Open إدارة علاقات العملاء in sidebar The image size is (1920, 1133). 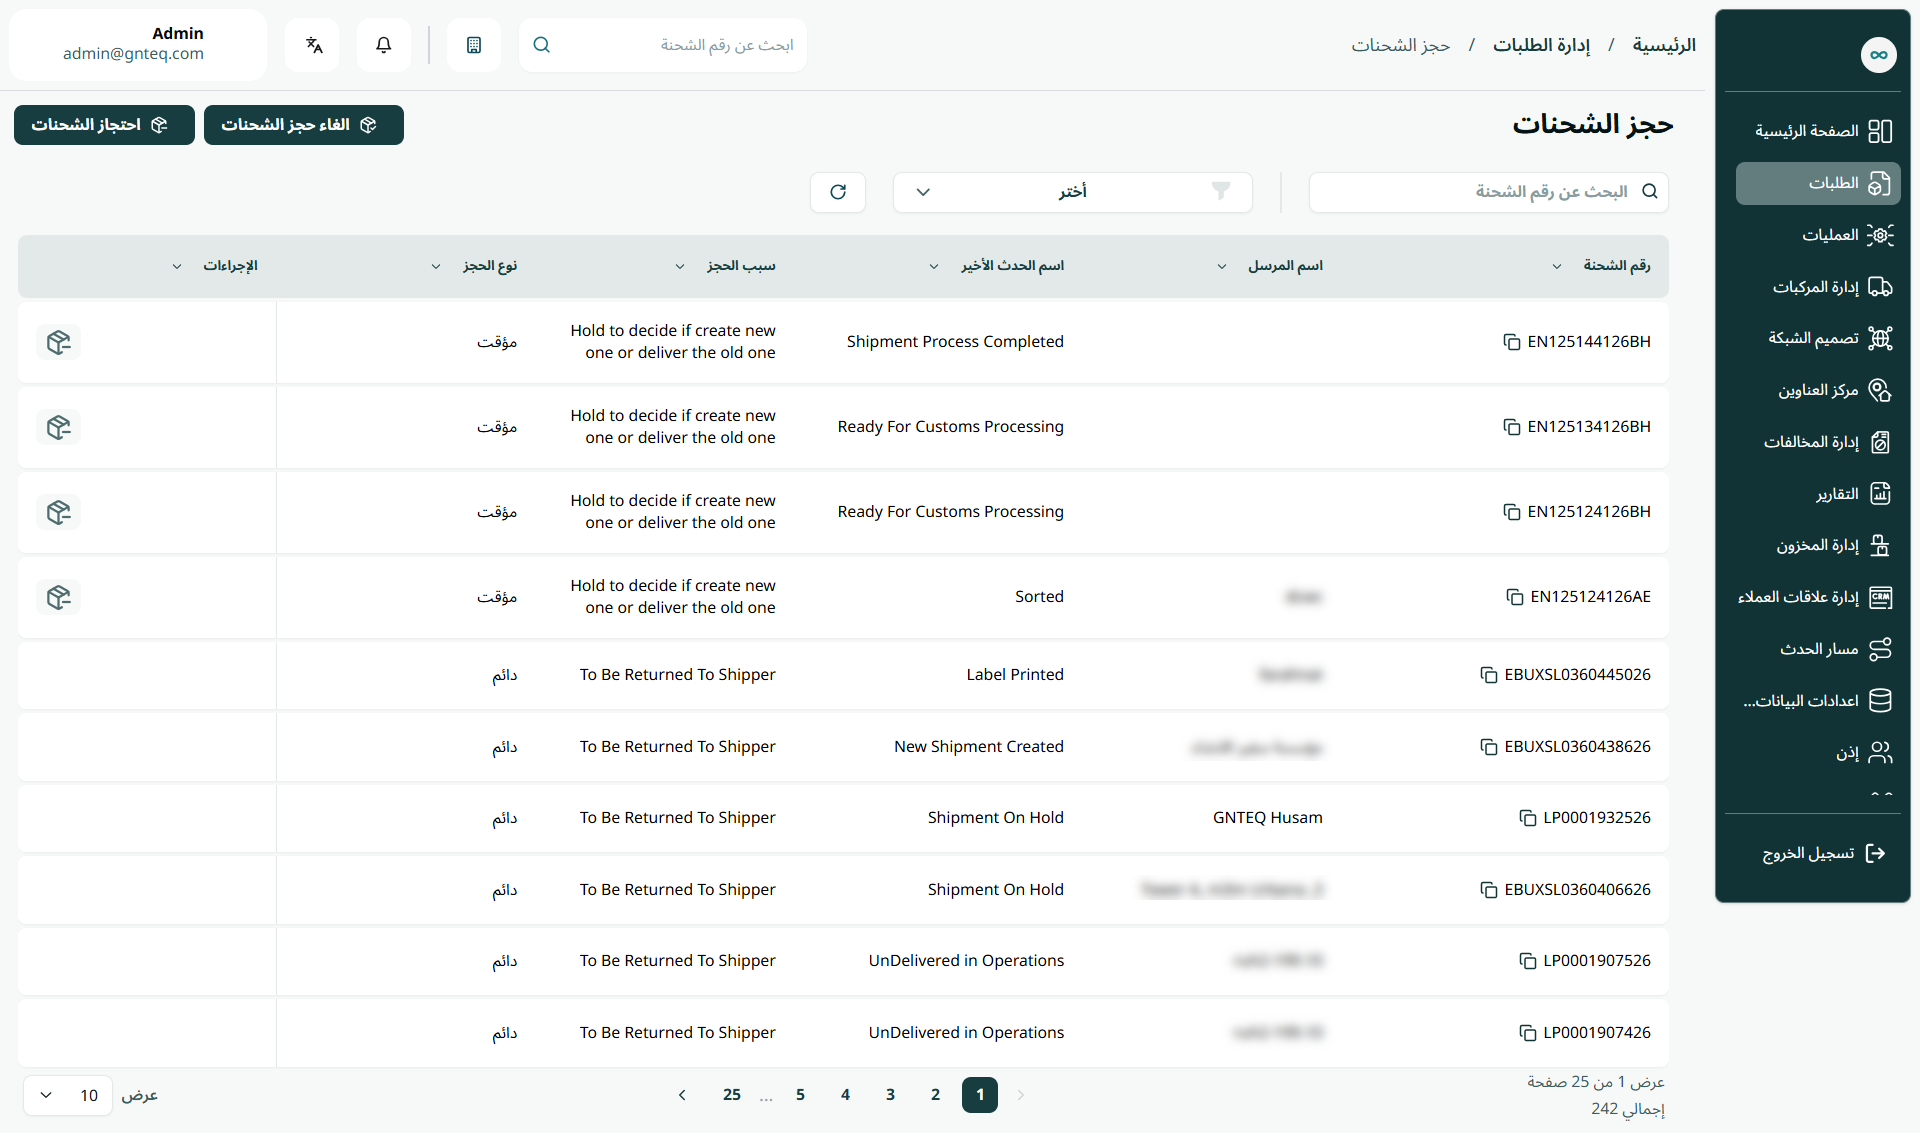1818,597
